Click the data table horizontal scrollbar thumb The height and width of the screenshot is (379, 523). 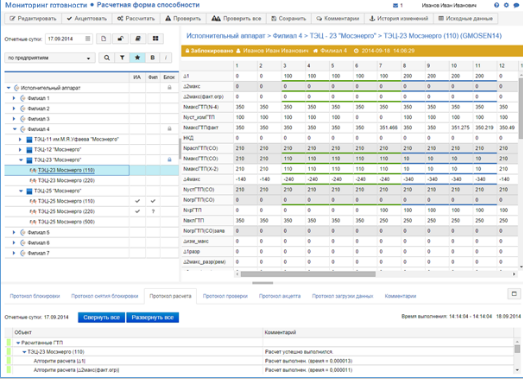click(308, 274)
